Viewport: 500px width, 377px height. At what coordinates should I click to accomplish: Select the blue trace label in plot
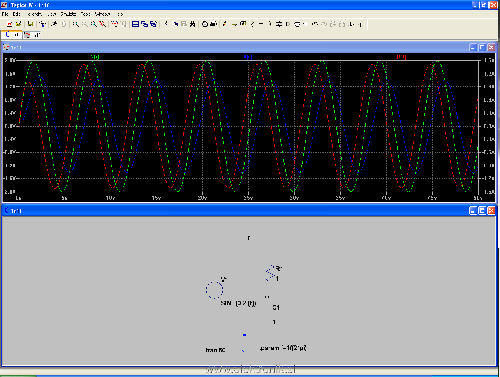point(248,57)
